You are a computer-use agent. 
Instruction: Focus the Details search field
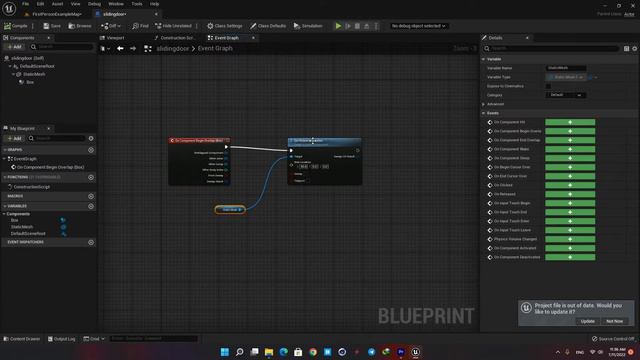[x=551, y=48]
